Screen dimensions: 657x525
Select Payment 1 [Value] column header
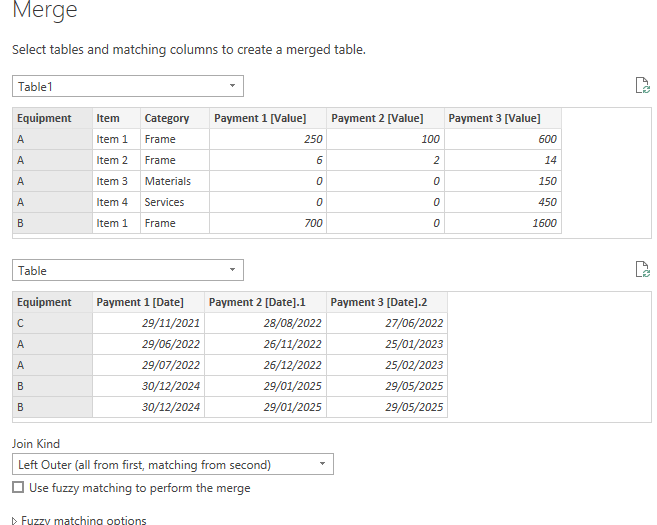coord(268,118)
